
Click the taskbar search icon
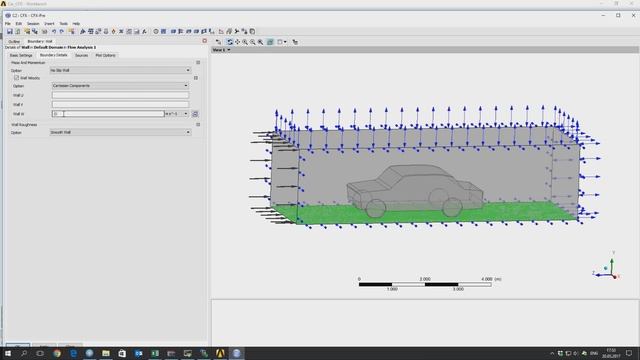point(24,353)
